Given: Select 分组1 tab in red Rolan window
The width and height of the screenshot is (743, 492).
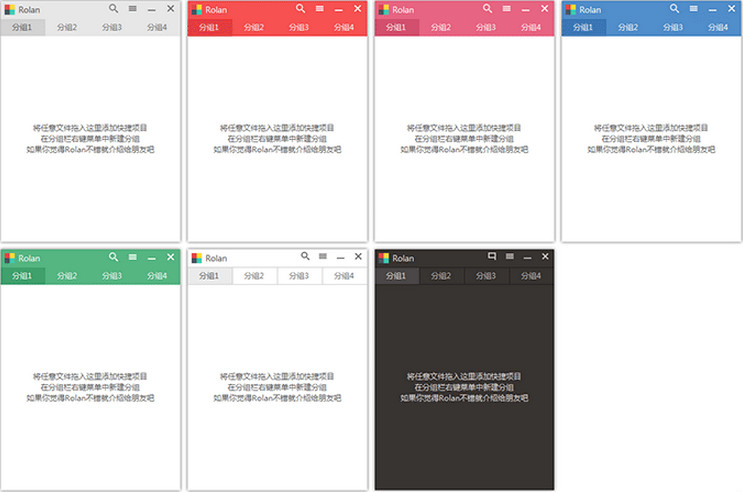Looking at the screenshot, I should [x=209, y=27].
